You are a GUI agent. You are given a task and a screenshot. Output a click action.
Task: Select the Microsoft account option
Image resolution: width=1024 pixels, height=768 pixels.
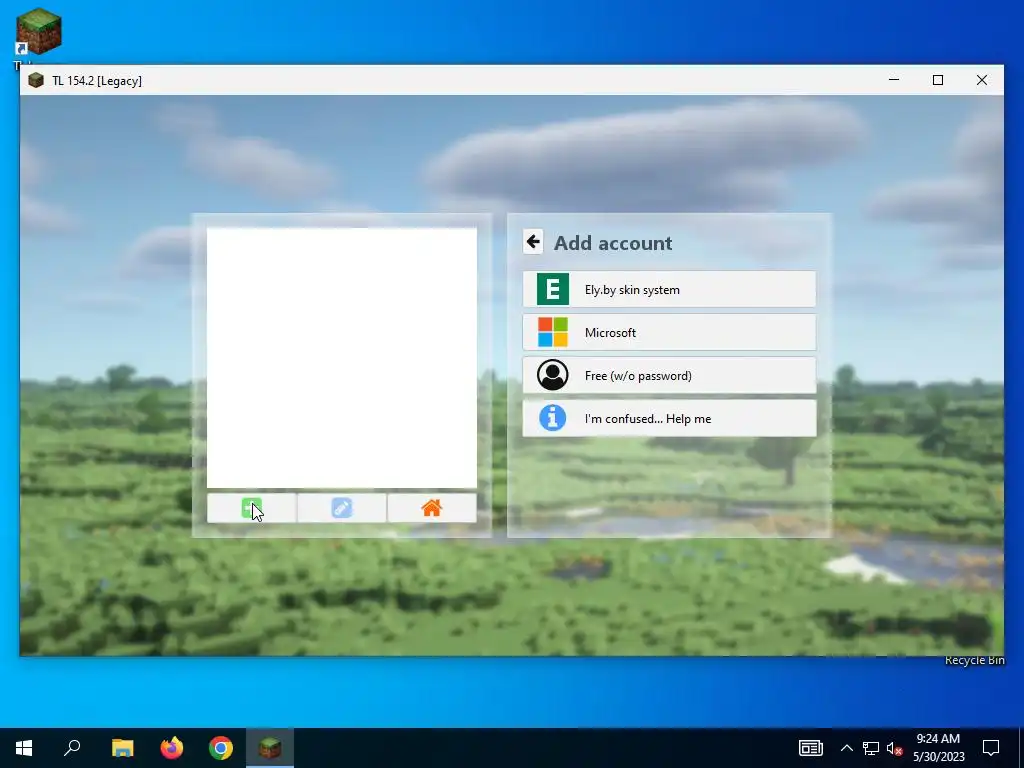669,332
